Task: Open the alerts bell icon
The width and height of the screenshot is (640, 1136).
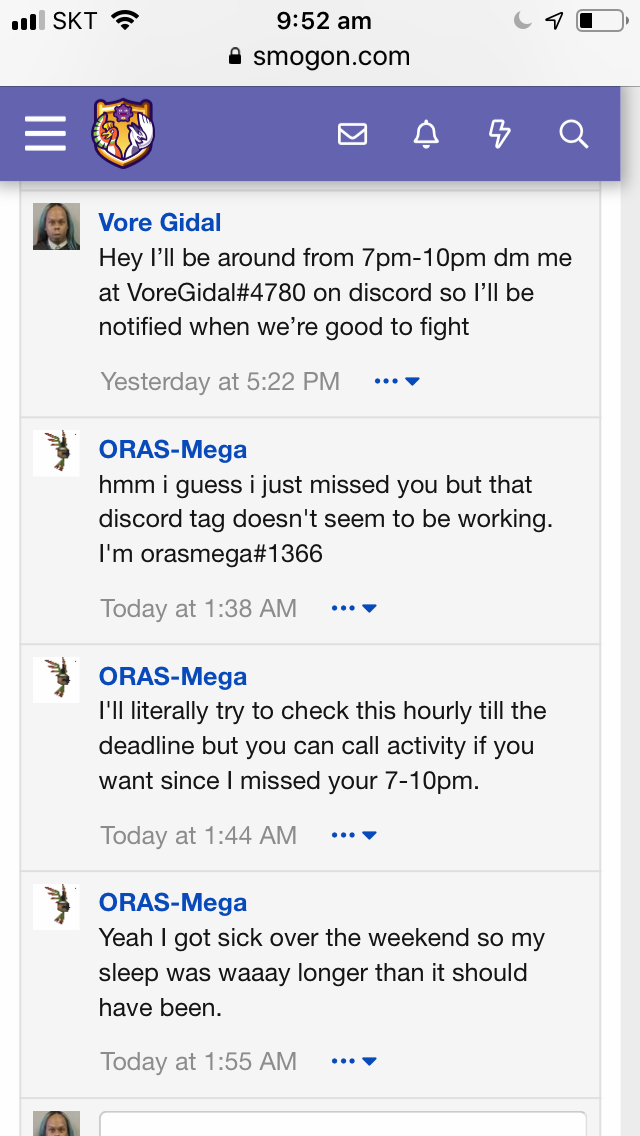Action: (x=426, y=134)
